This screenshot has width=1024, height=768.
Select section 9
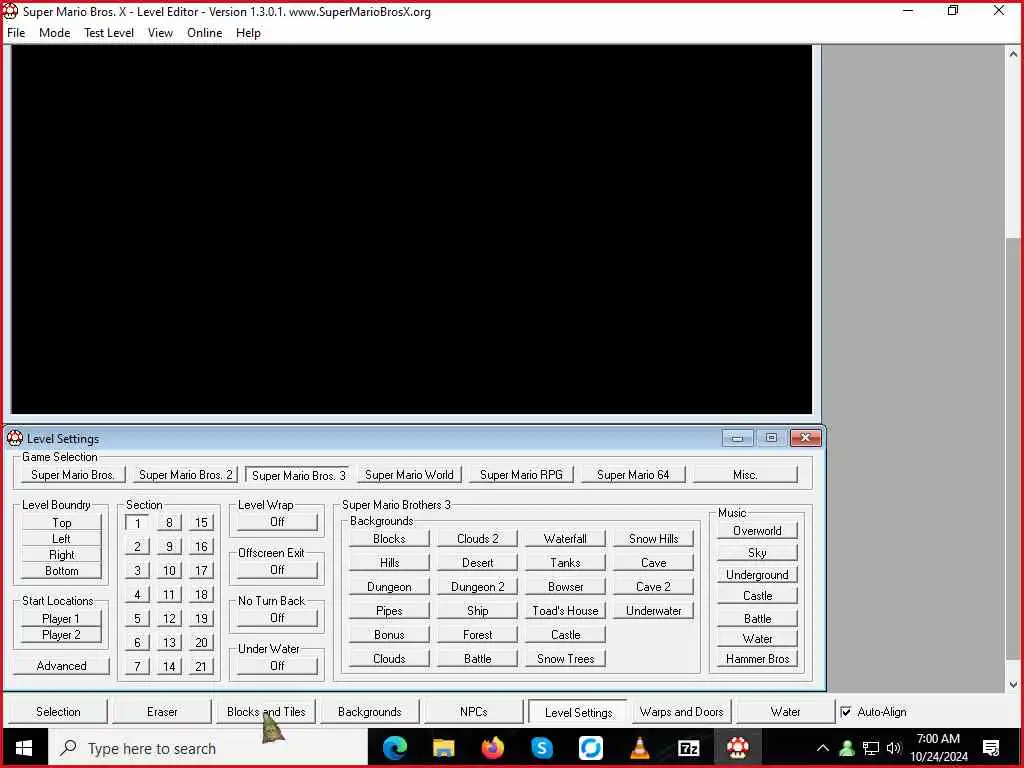coord(169,547)
